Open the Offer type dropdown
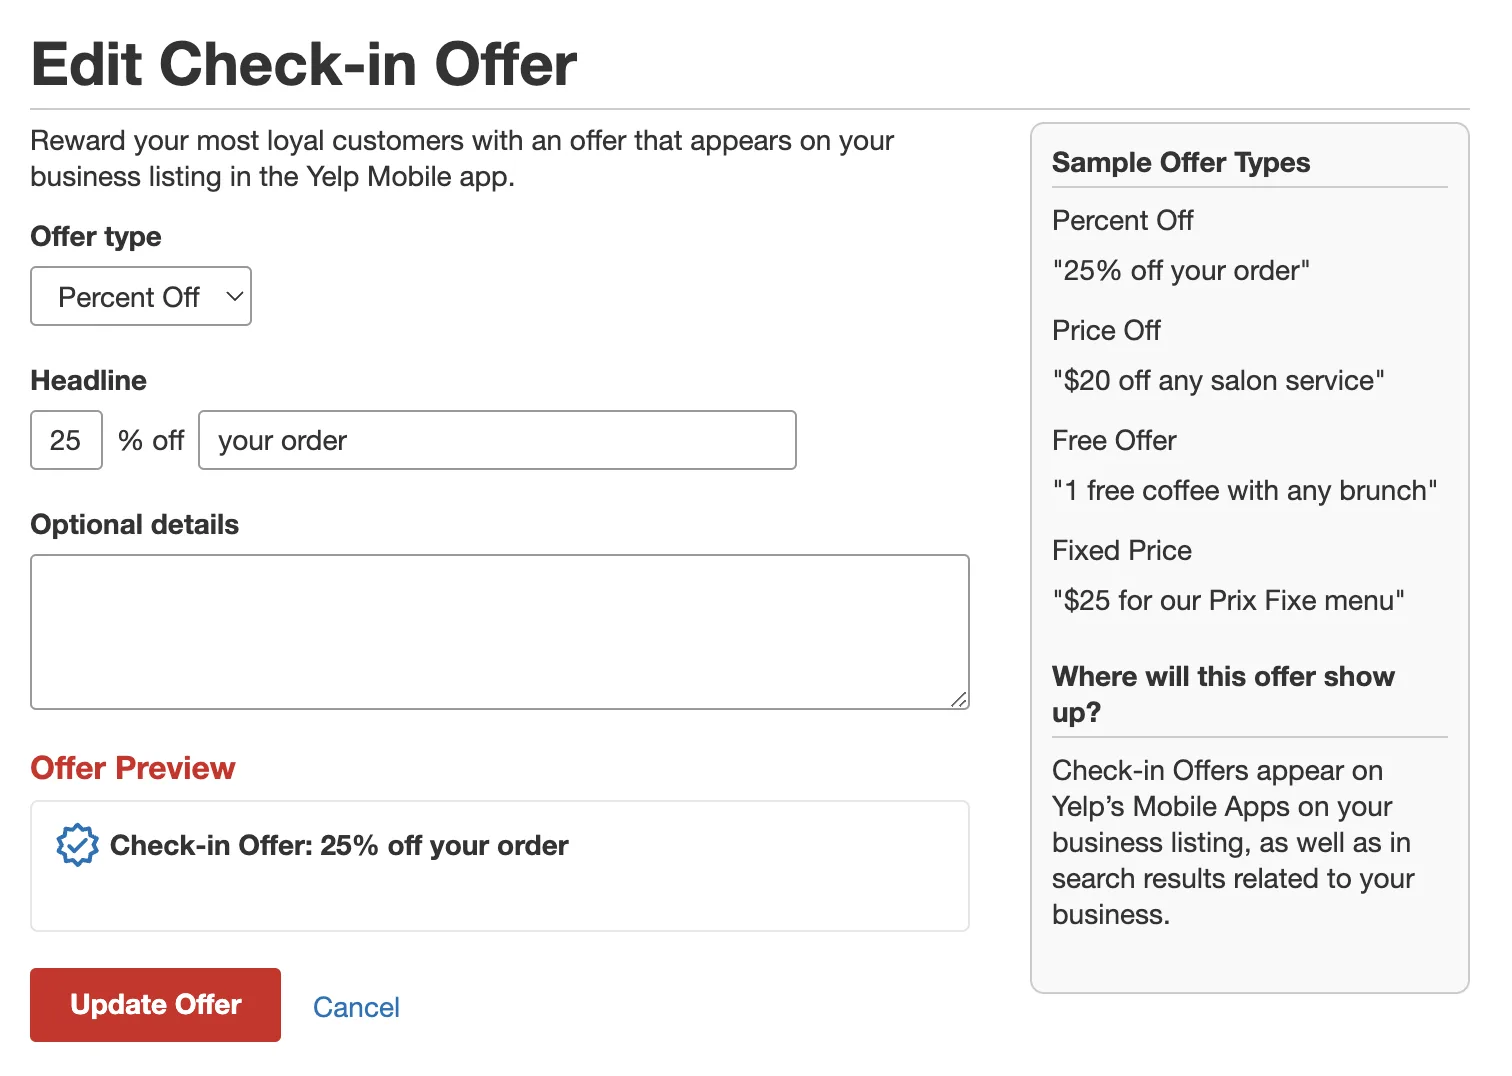The width and height of the screenshot is (1512, 1076). point(141,296)
